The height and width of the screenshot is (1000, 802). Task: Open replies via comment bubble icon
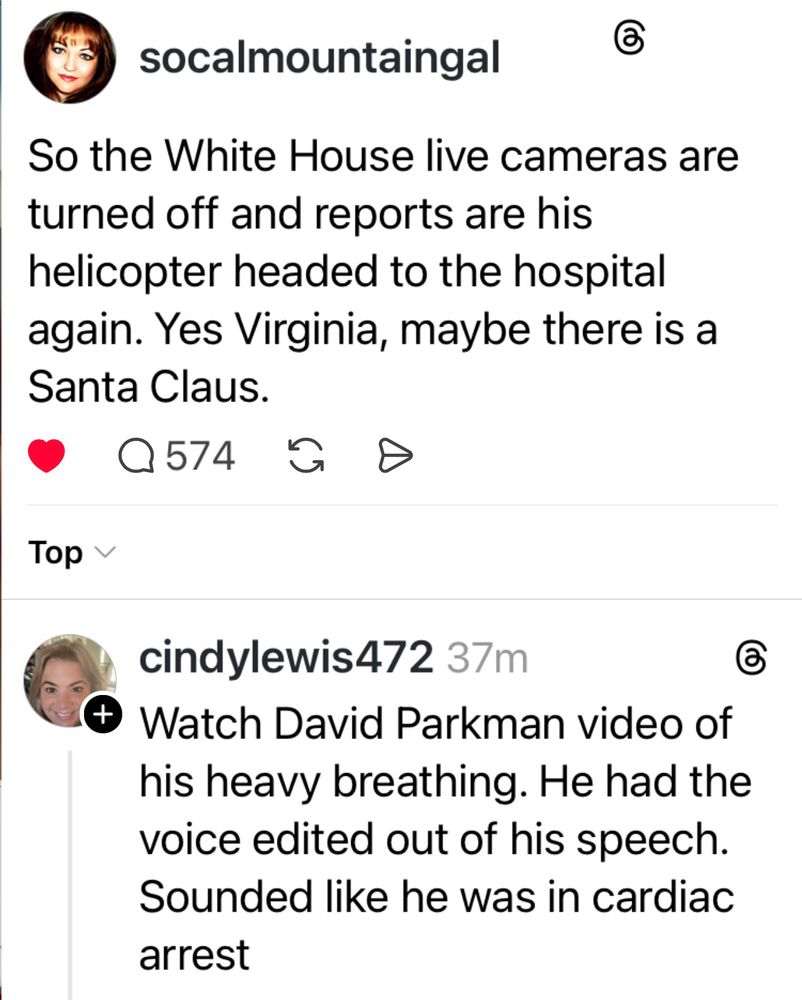136,456
